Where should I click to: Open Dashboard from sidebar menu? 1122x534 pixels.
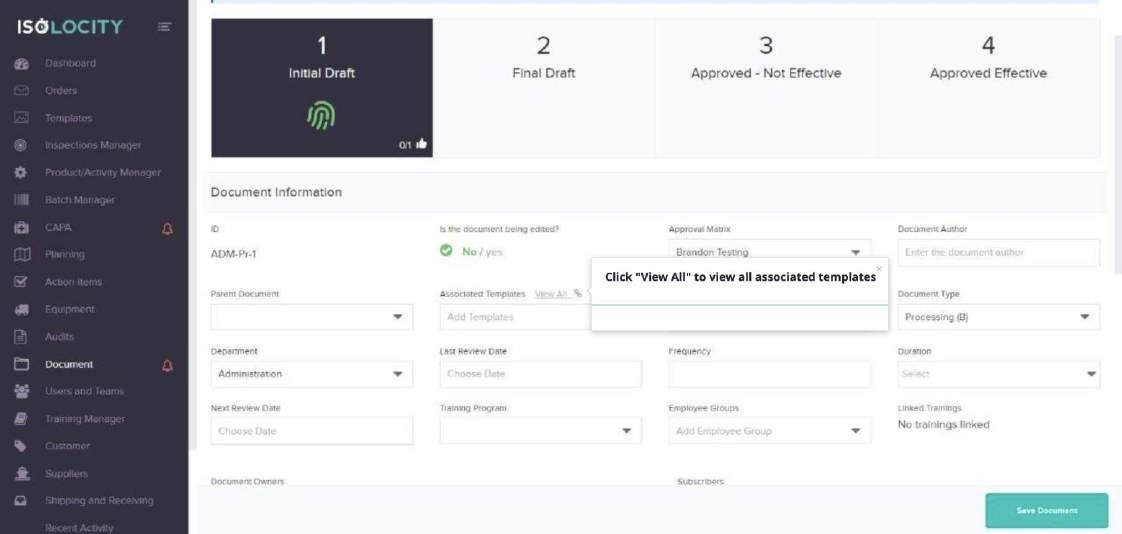pos(70,63)
